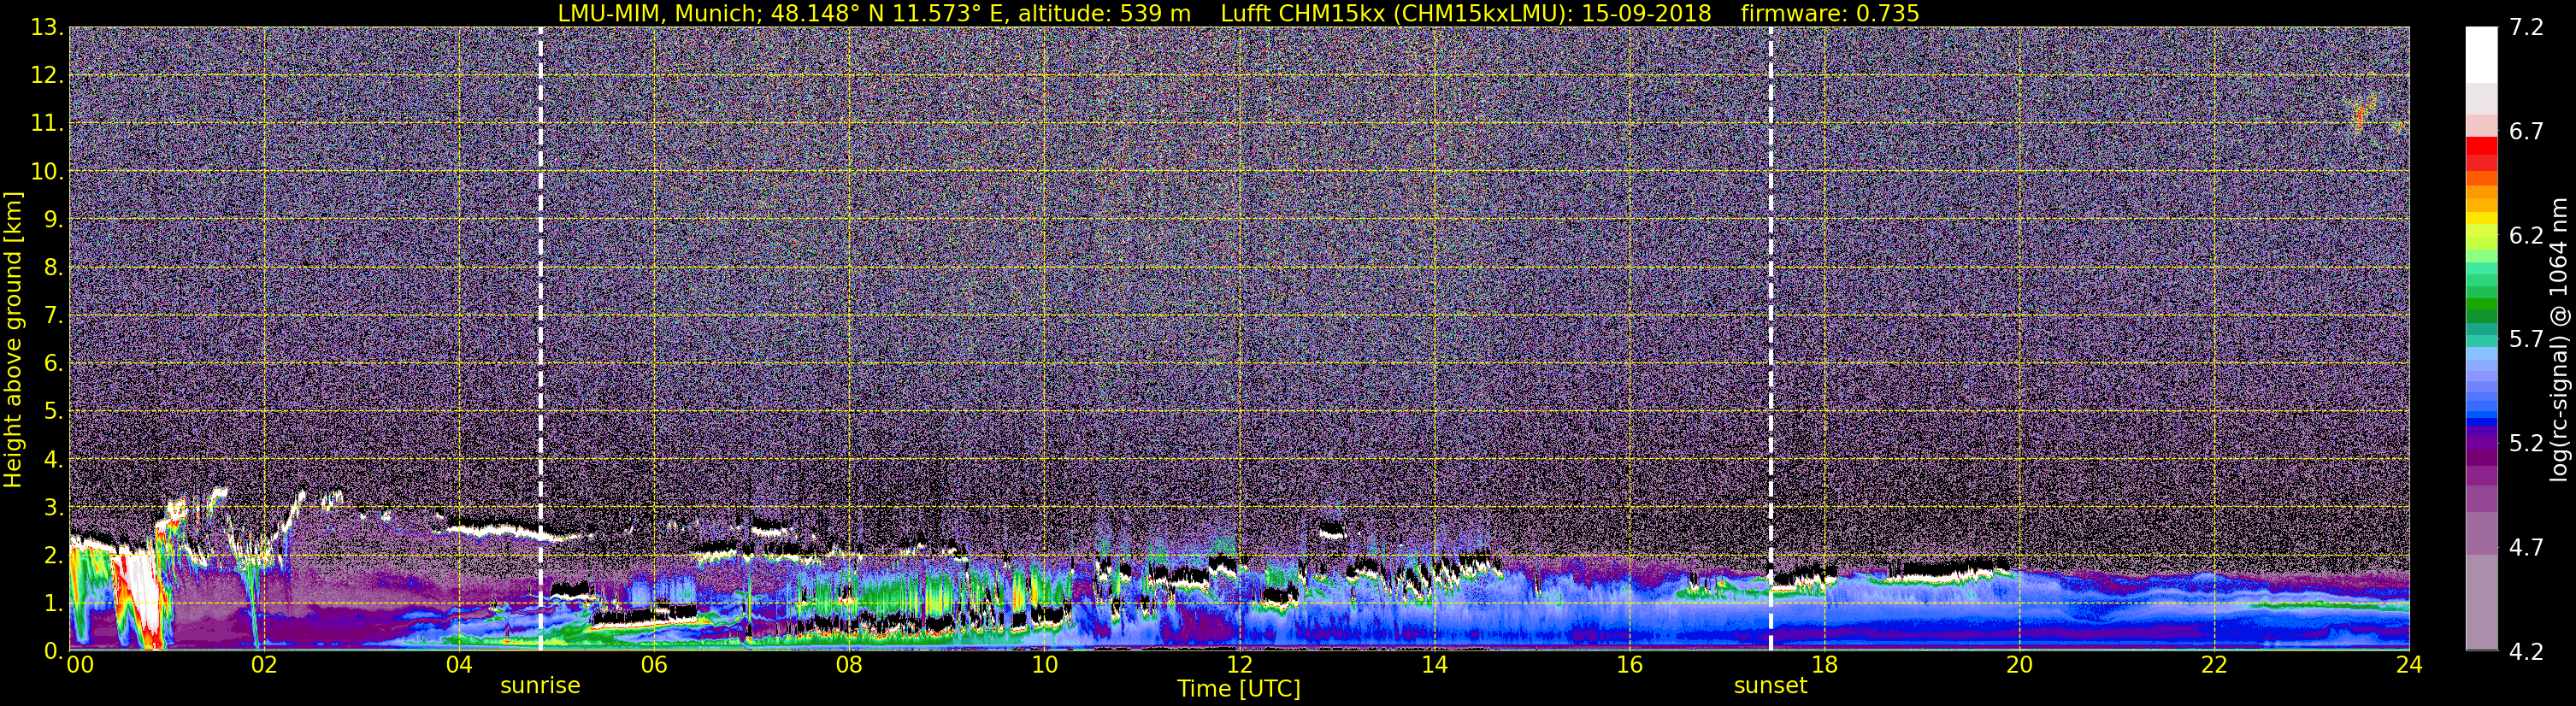Click the '22' time tick label
This screenshot has height=706, width=2576.
[2214, 665]
